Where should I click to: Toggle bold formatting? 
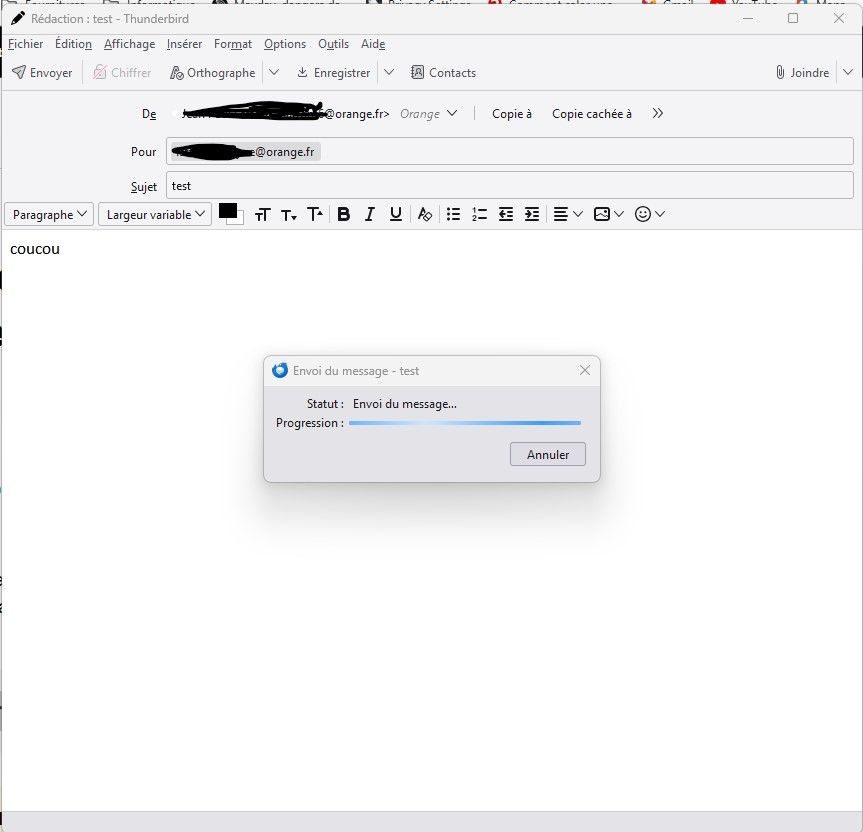[x=344, y=214]
